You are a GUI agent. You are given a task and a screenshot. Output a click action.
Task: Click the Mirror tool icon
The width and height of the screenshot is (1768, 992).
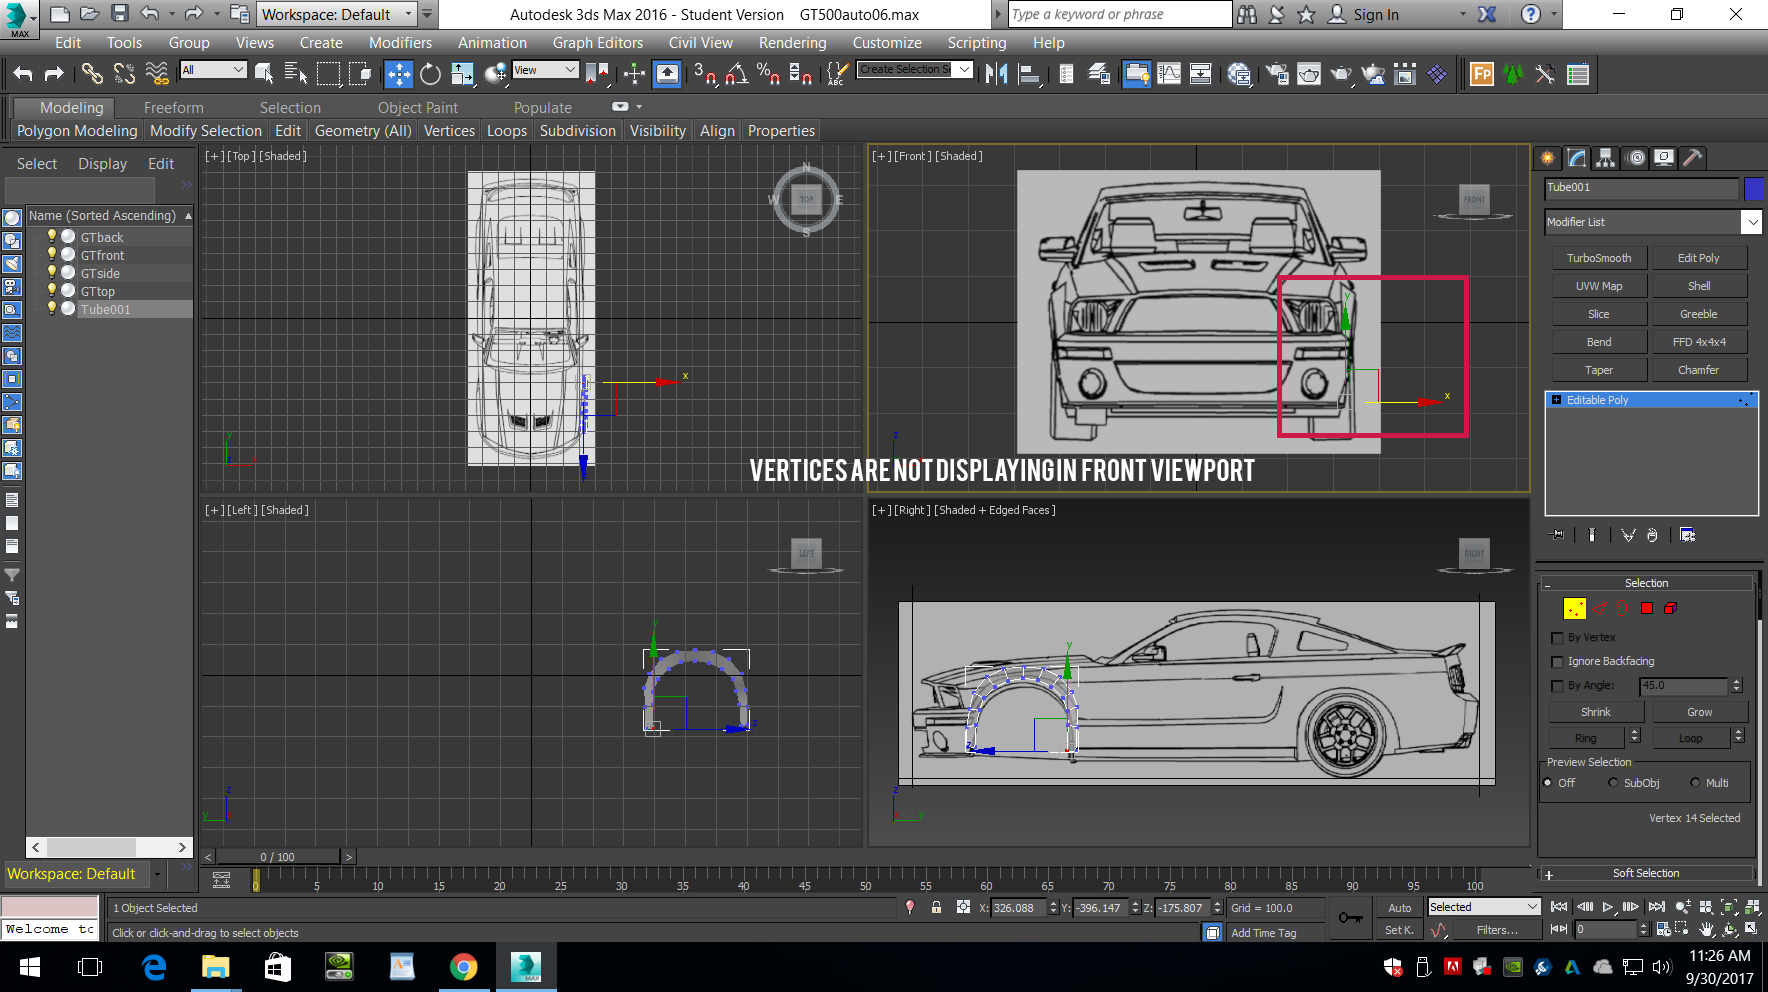(996, 74)
